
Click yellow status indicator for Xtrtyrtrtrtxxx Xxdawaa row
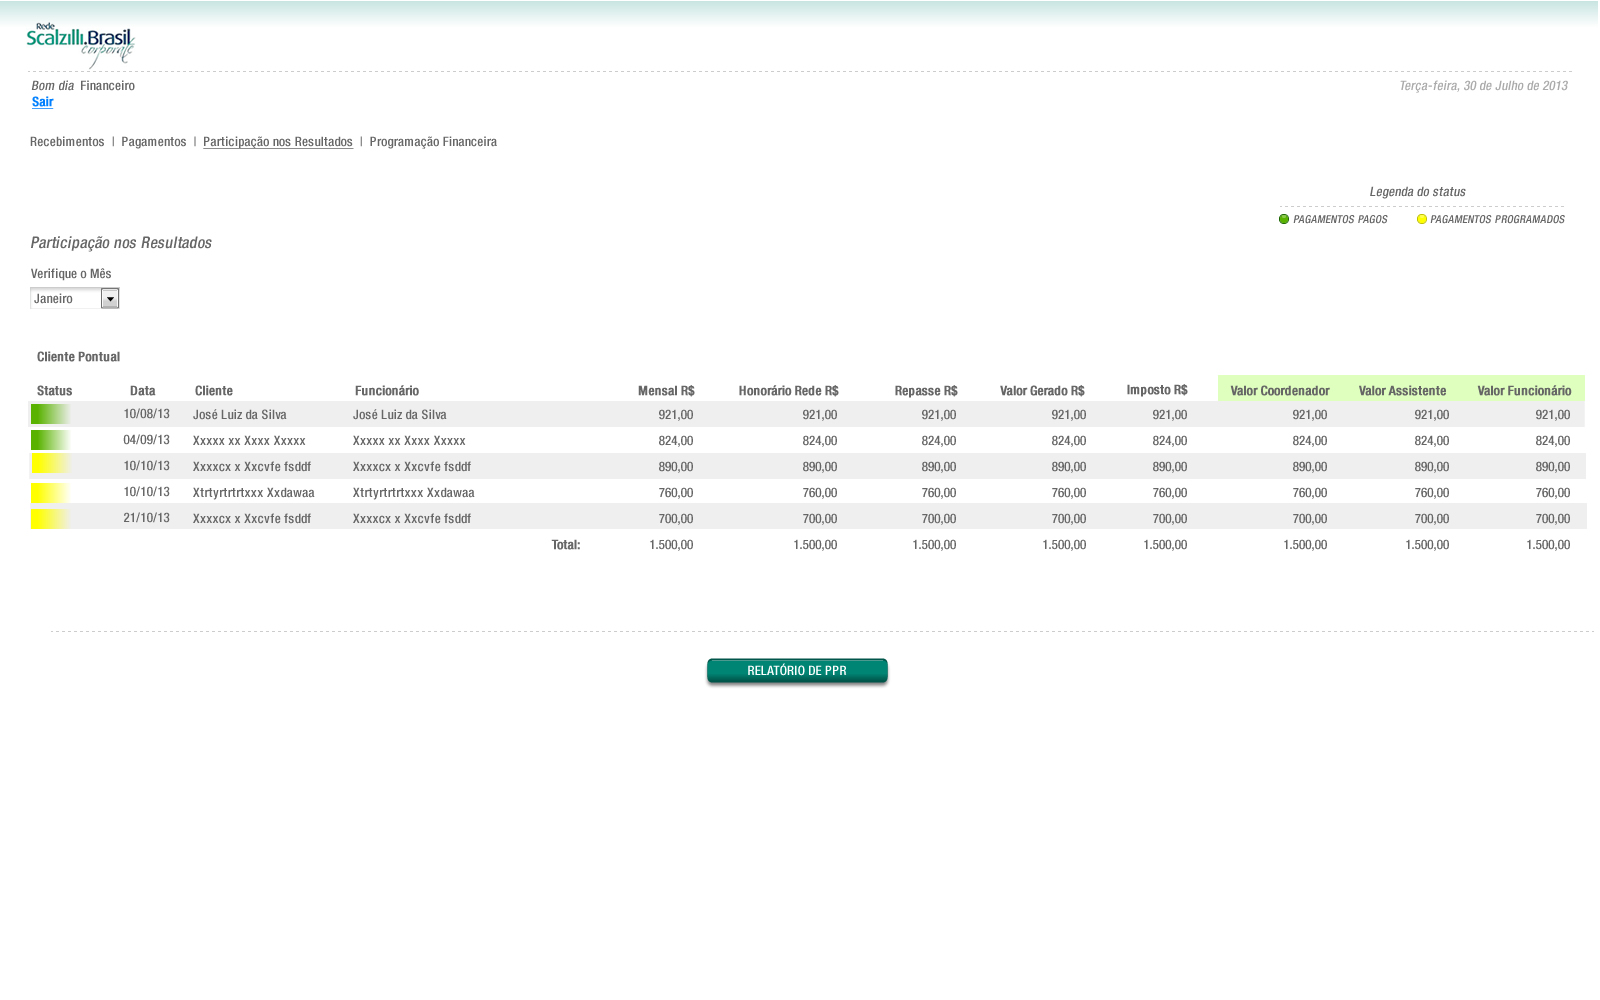pos(50,492)
